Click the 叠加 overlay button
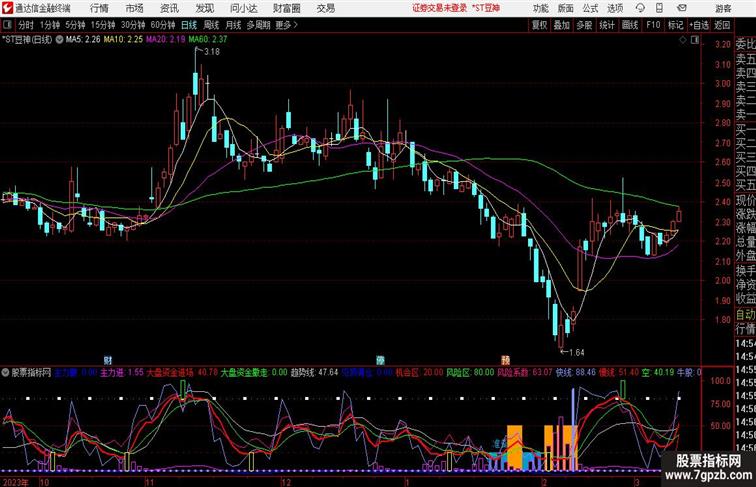This screenshot has width=756, height=487. (x=562, y=25)
